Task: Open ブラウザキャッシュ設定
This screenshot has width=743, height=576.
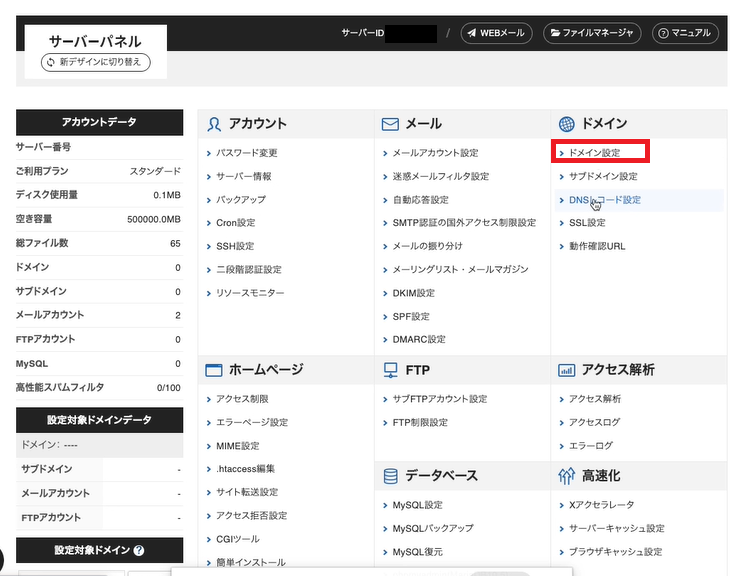Action: click(616, 552)
